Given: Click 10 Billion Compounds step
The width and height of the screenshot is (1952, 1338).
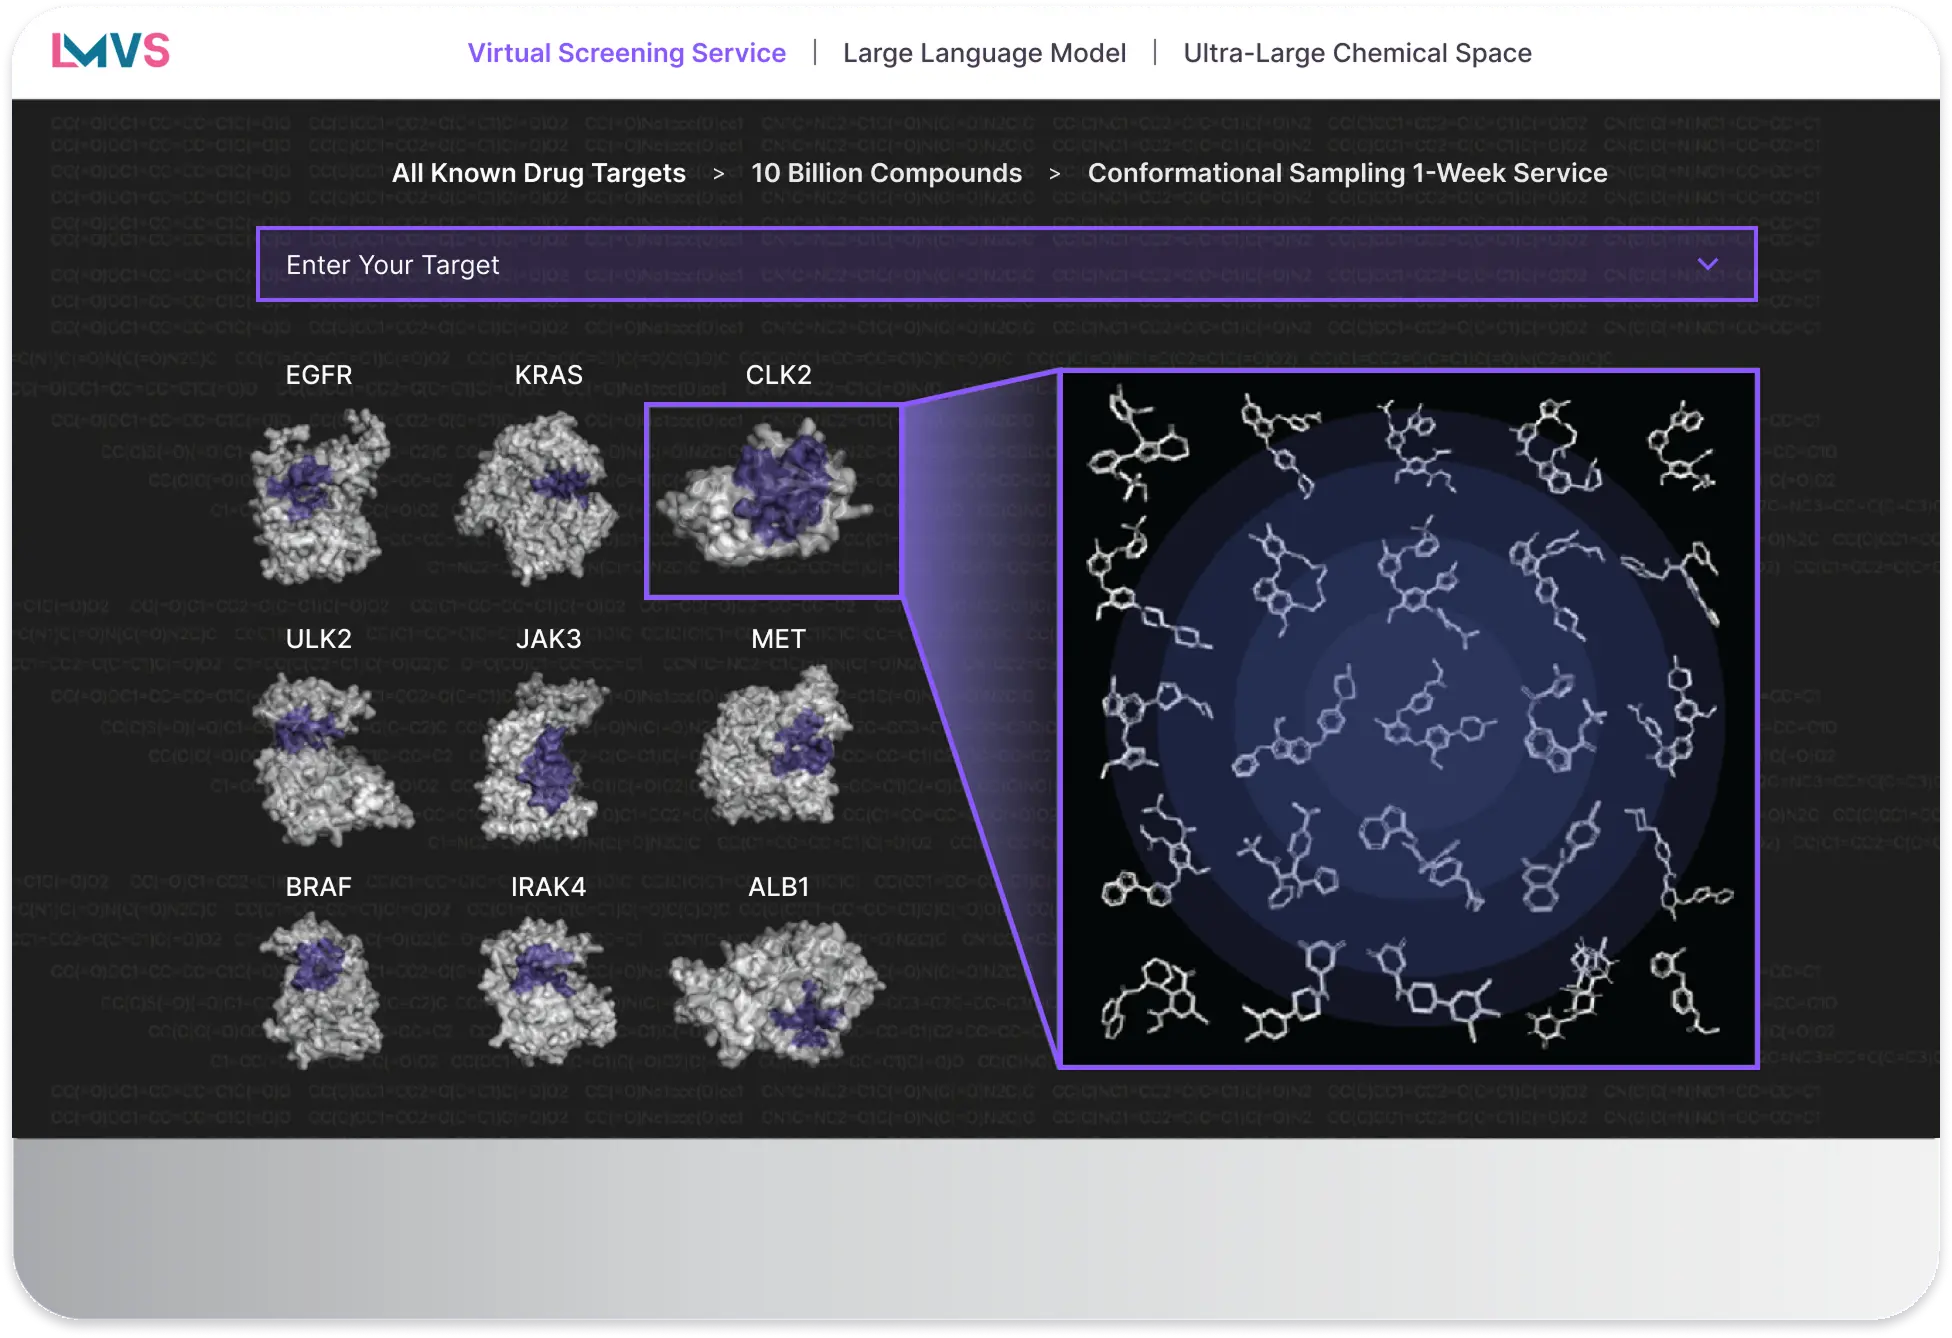Looking at the screenshot, I should 886,173.
